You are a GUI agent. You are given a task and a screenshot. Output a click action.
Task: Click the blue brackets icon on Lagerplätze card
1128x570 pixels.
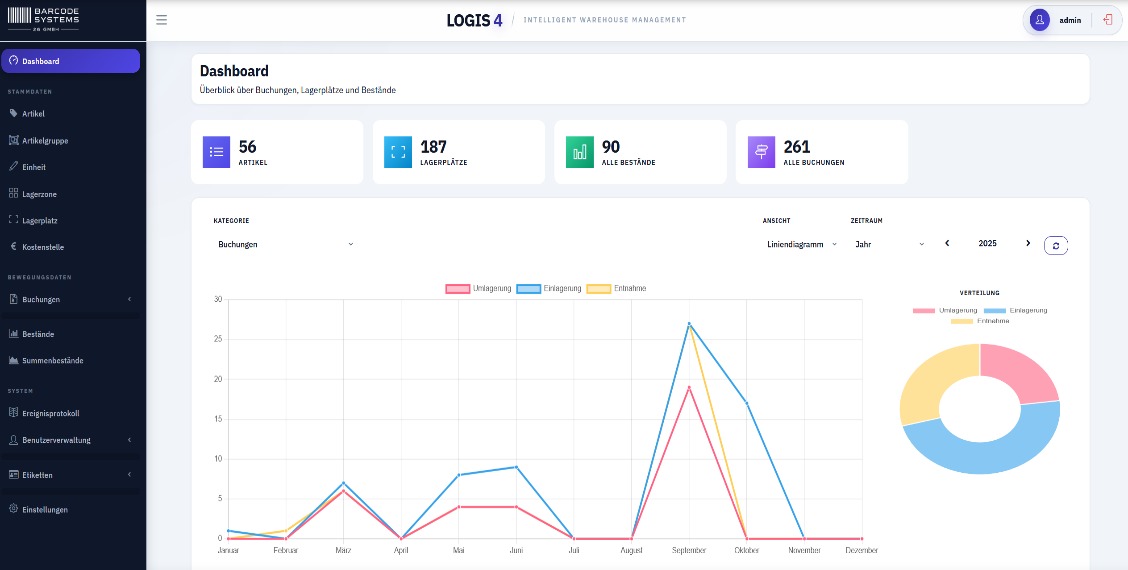398,152
